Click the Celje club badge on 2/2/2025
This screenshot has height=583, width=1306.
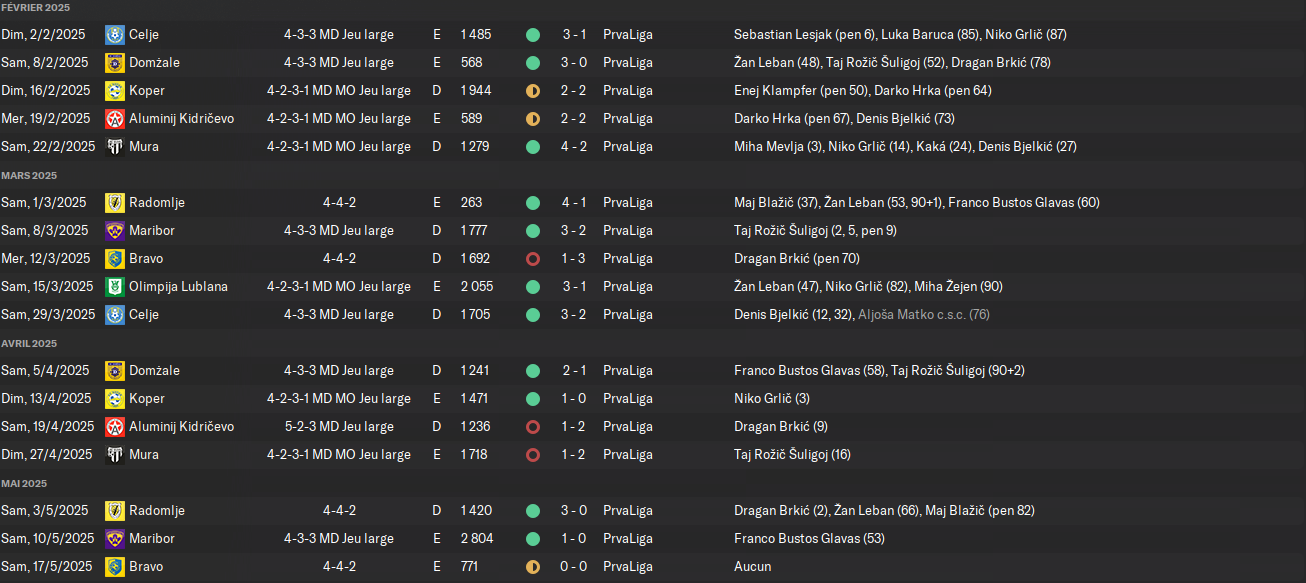pyautogui.click(x=115, y=34)
